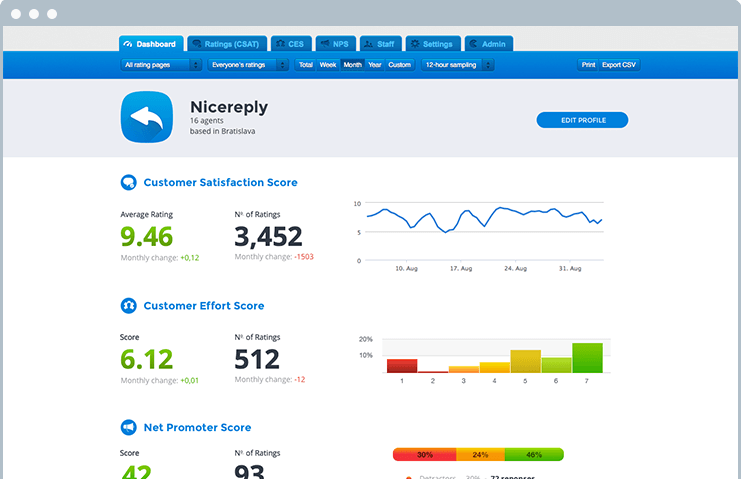Choose the Custom time range
This screenshot has width=741, height=479.
400,65
